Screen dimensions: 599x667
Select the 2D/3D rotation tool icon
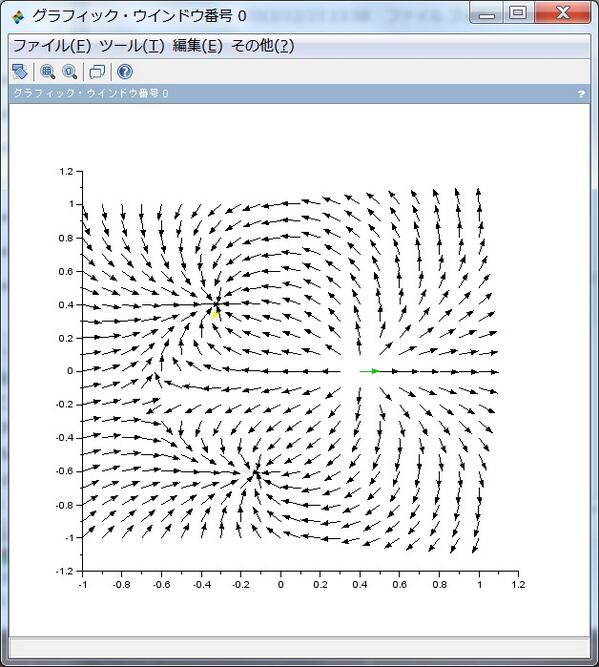[x=20, y=71]
